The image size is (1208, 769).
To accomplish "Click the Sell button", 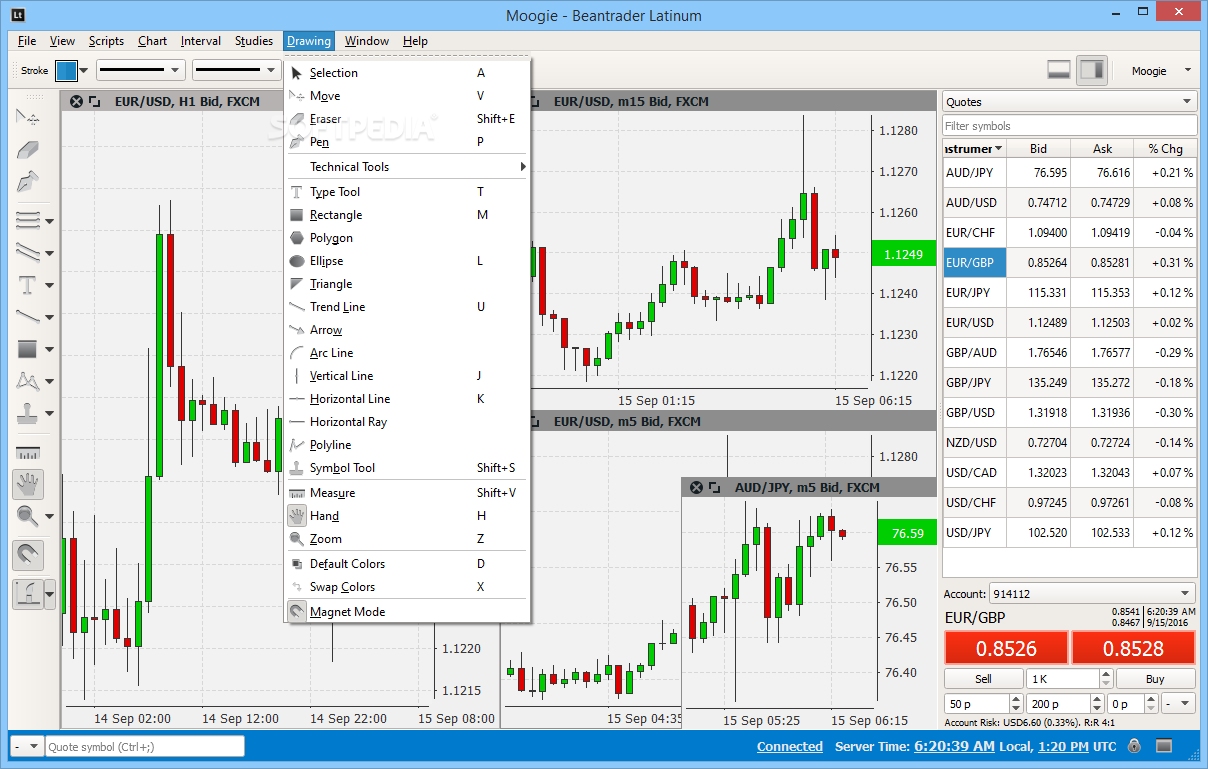I will (x=983, y=679).
